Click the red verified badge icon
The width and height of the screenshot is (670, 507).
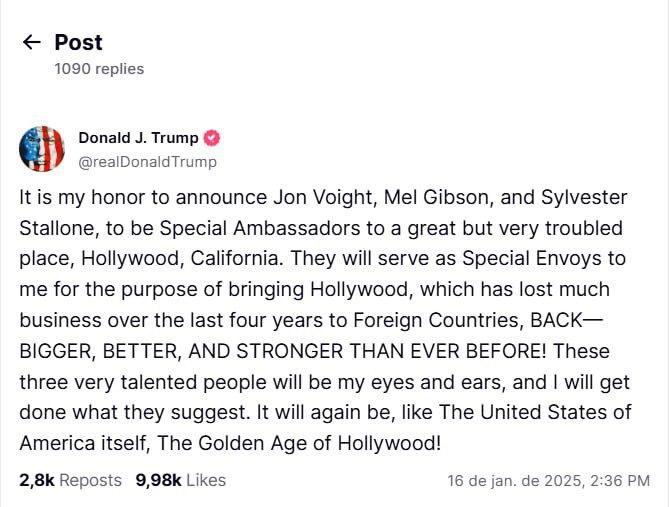212,138
